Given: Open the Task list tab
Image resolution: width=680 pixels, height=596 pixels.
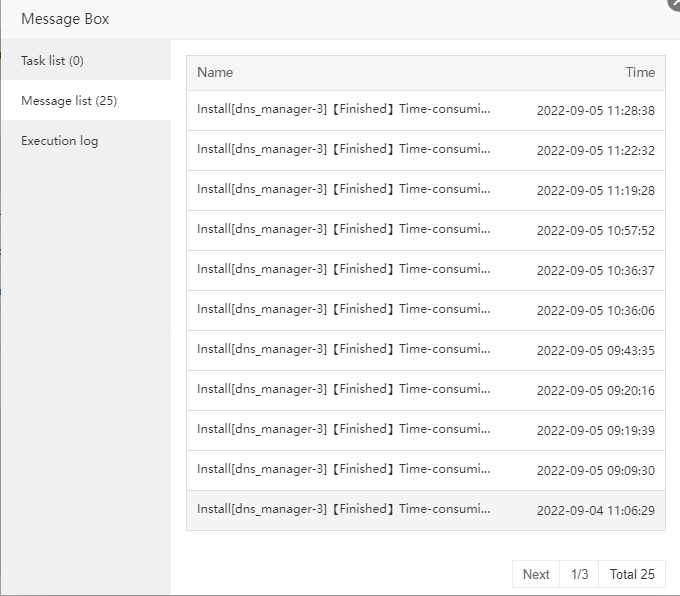Looking at the screenshot, I should (x=53, y=61).
